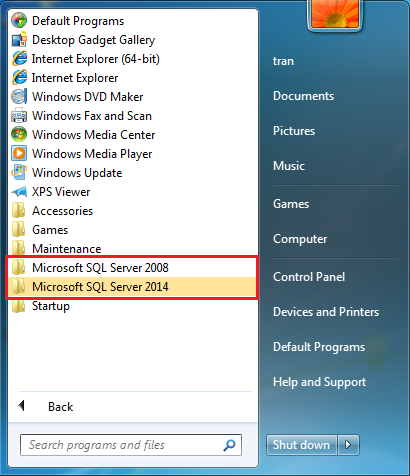The width and height of the screenshot is (410, 476).
Task: Open Windows DVD Maker icon
Action: click(x=19, y=97)
